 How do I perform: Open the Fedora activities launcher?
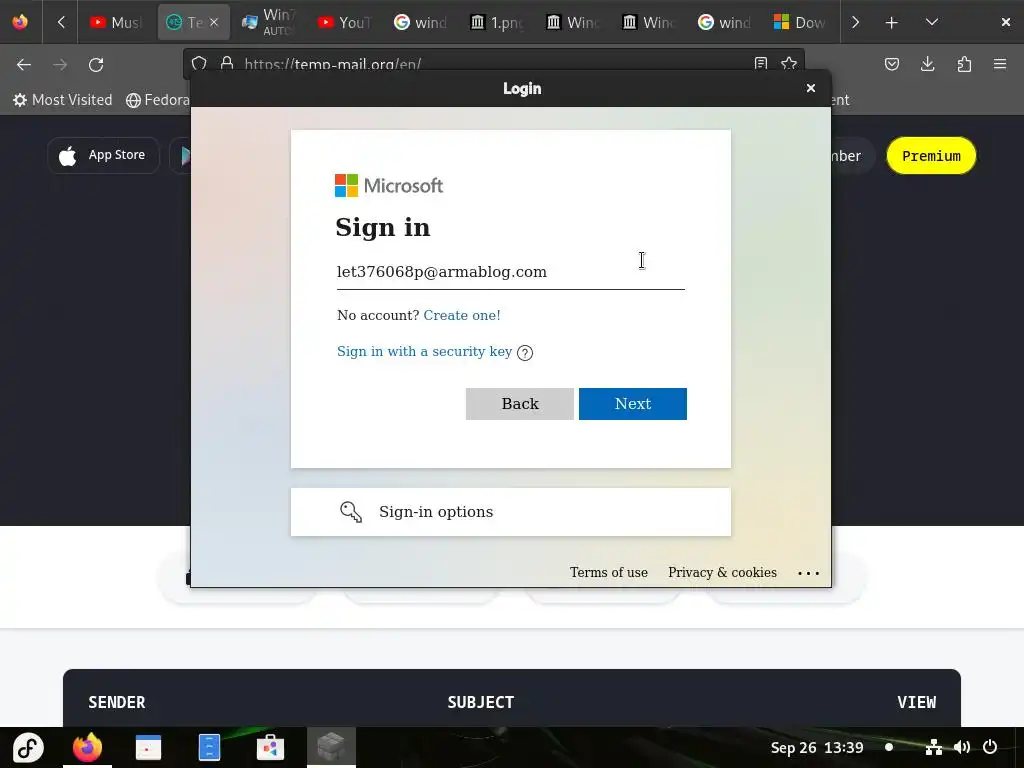pyautogui.click(x=28, y=747)
